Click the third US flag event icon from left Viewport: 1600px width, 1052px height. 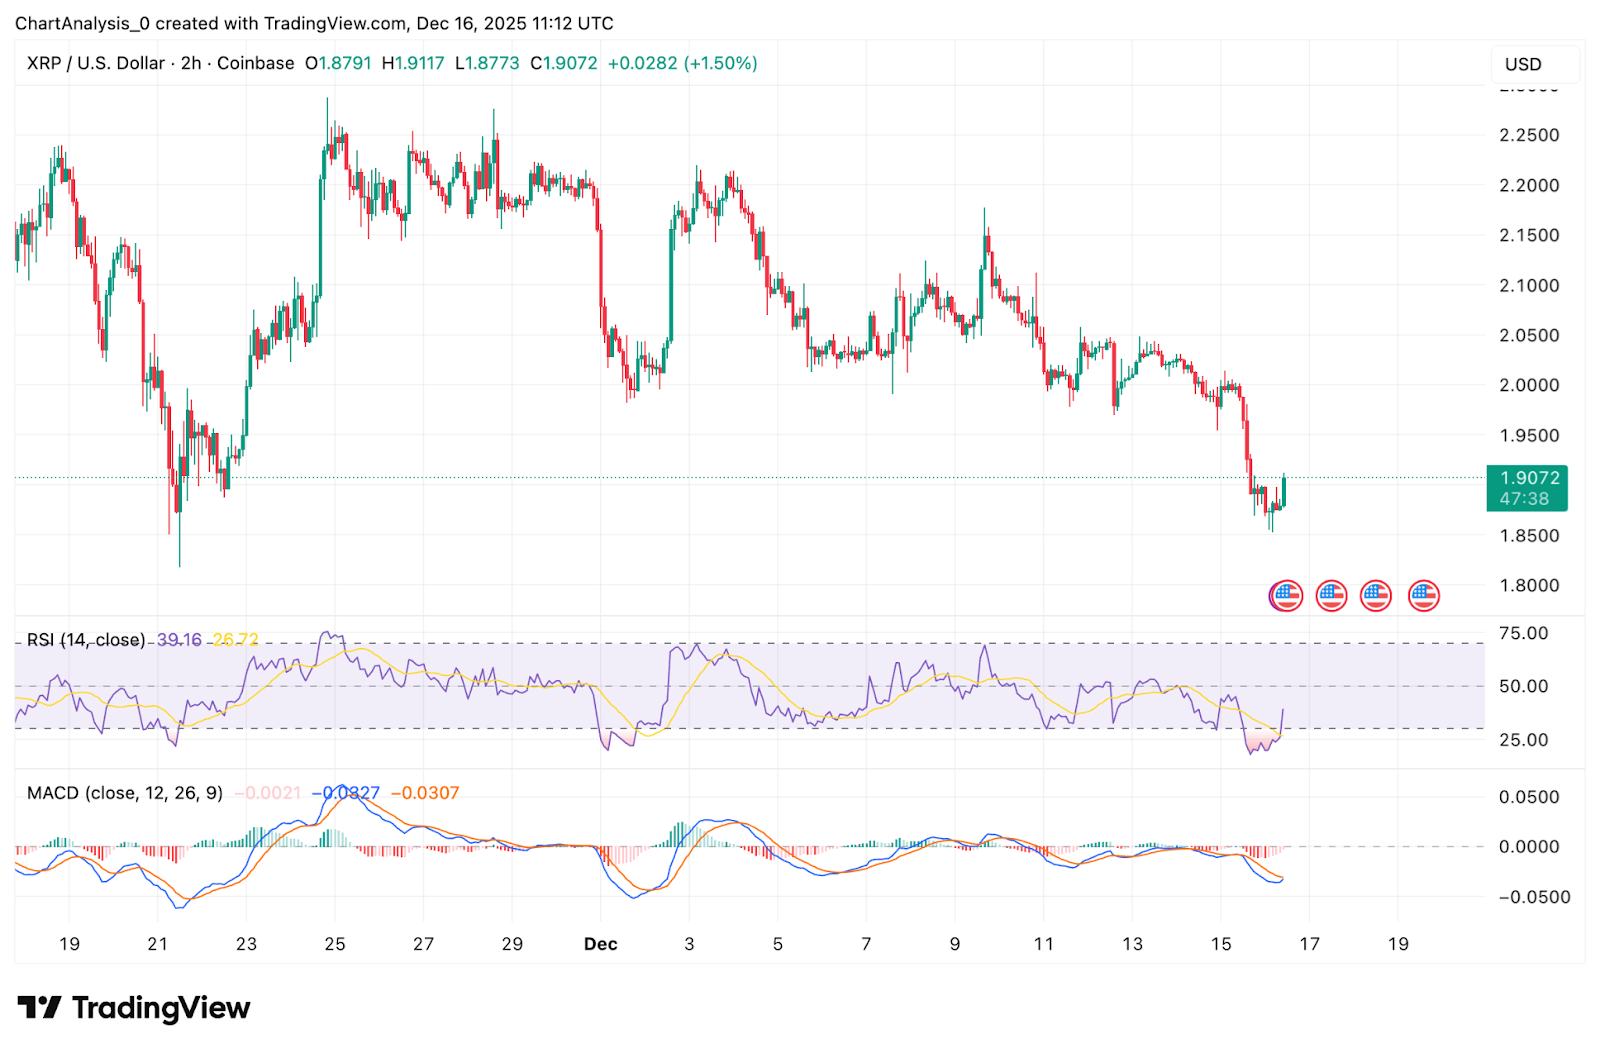point(1376,596)
